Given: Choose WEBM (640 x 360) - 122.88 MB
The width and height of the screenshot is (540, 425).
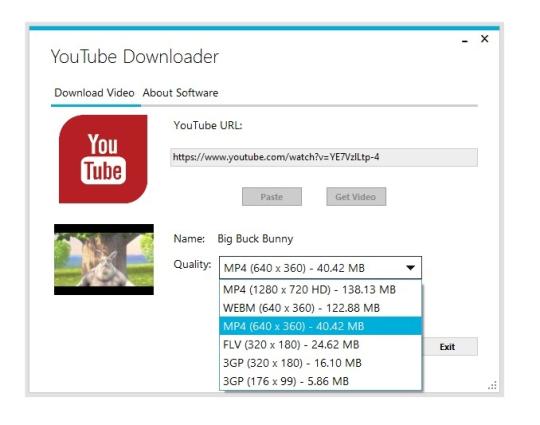Looking at the screenshot, I should coord(320,308).
